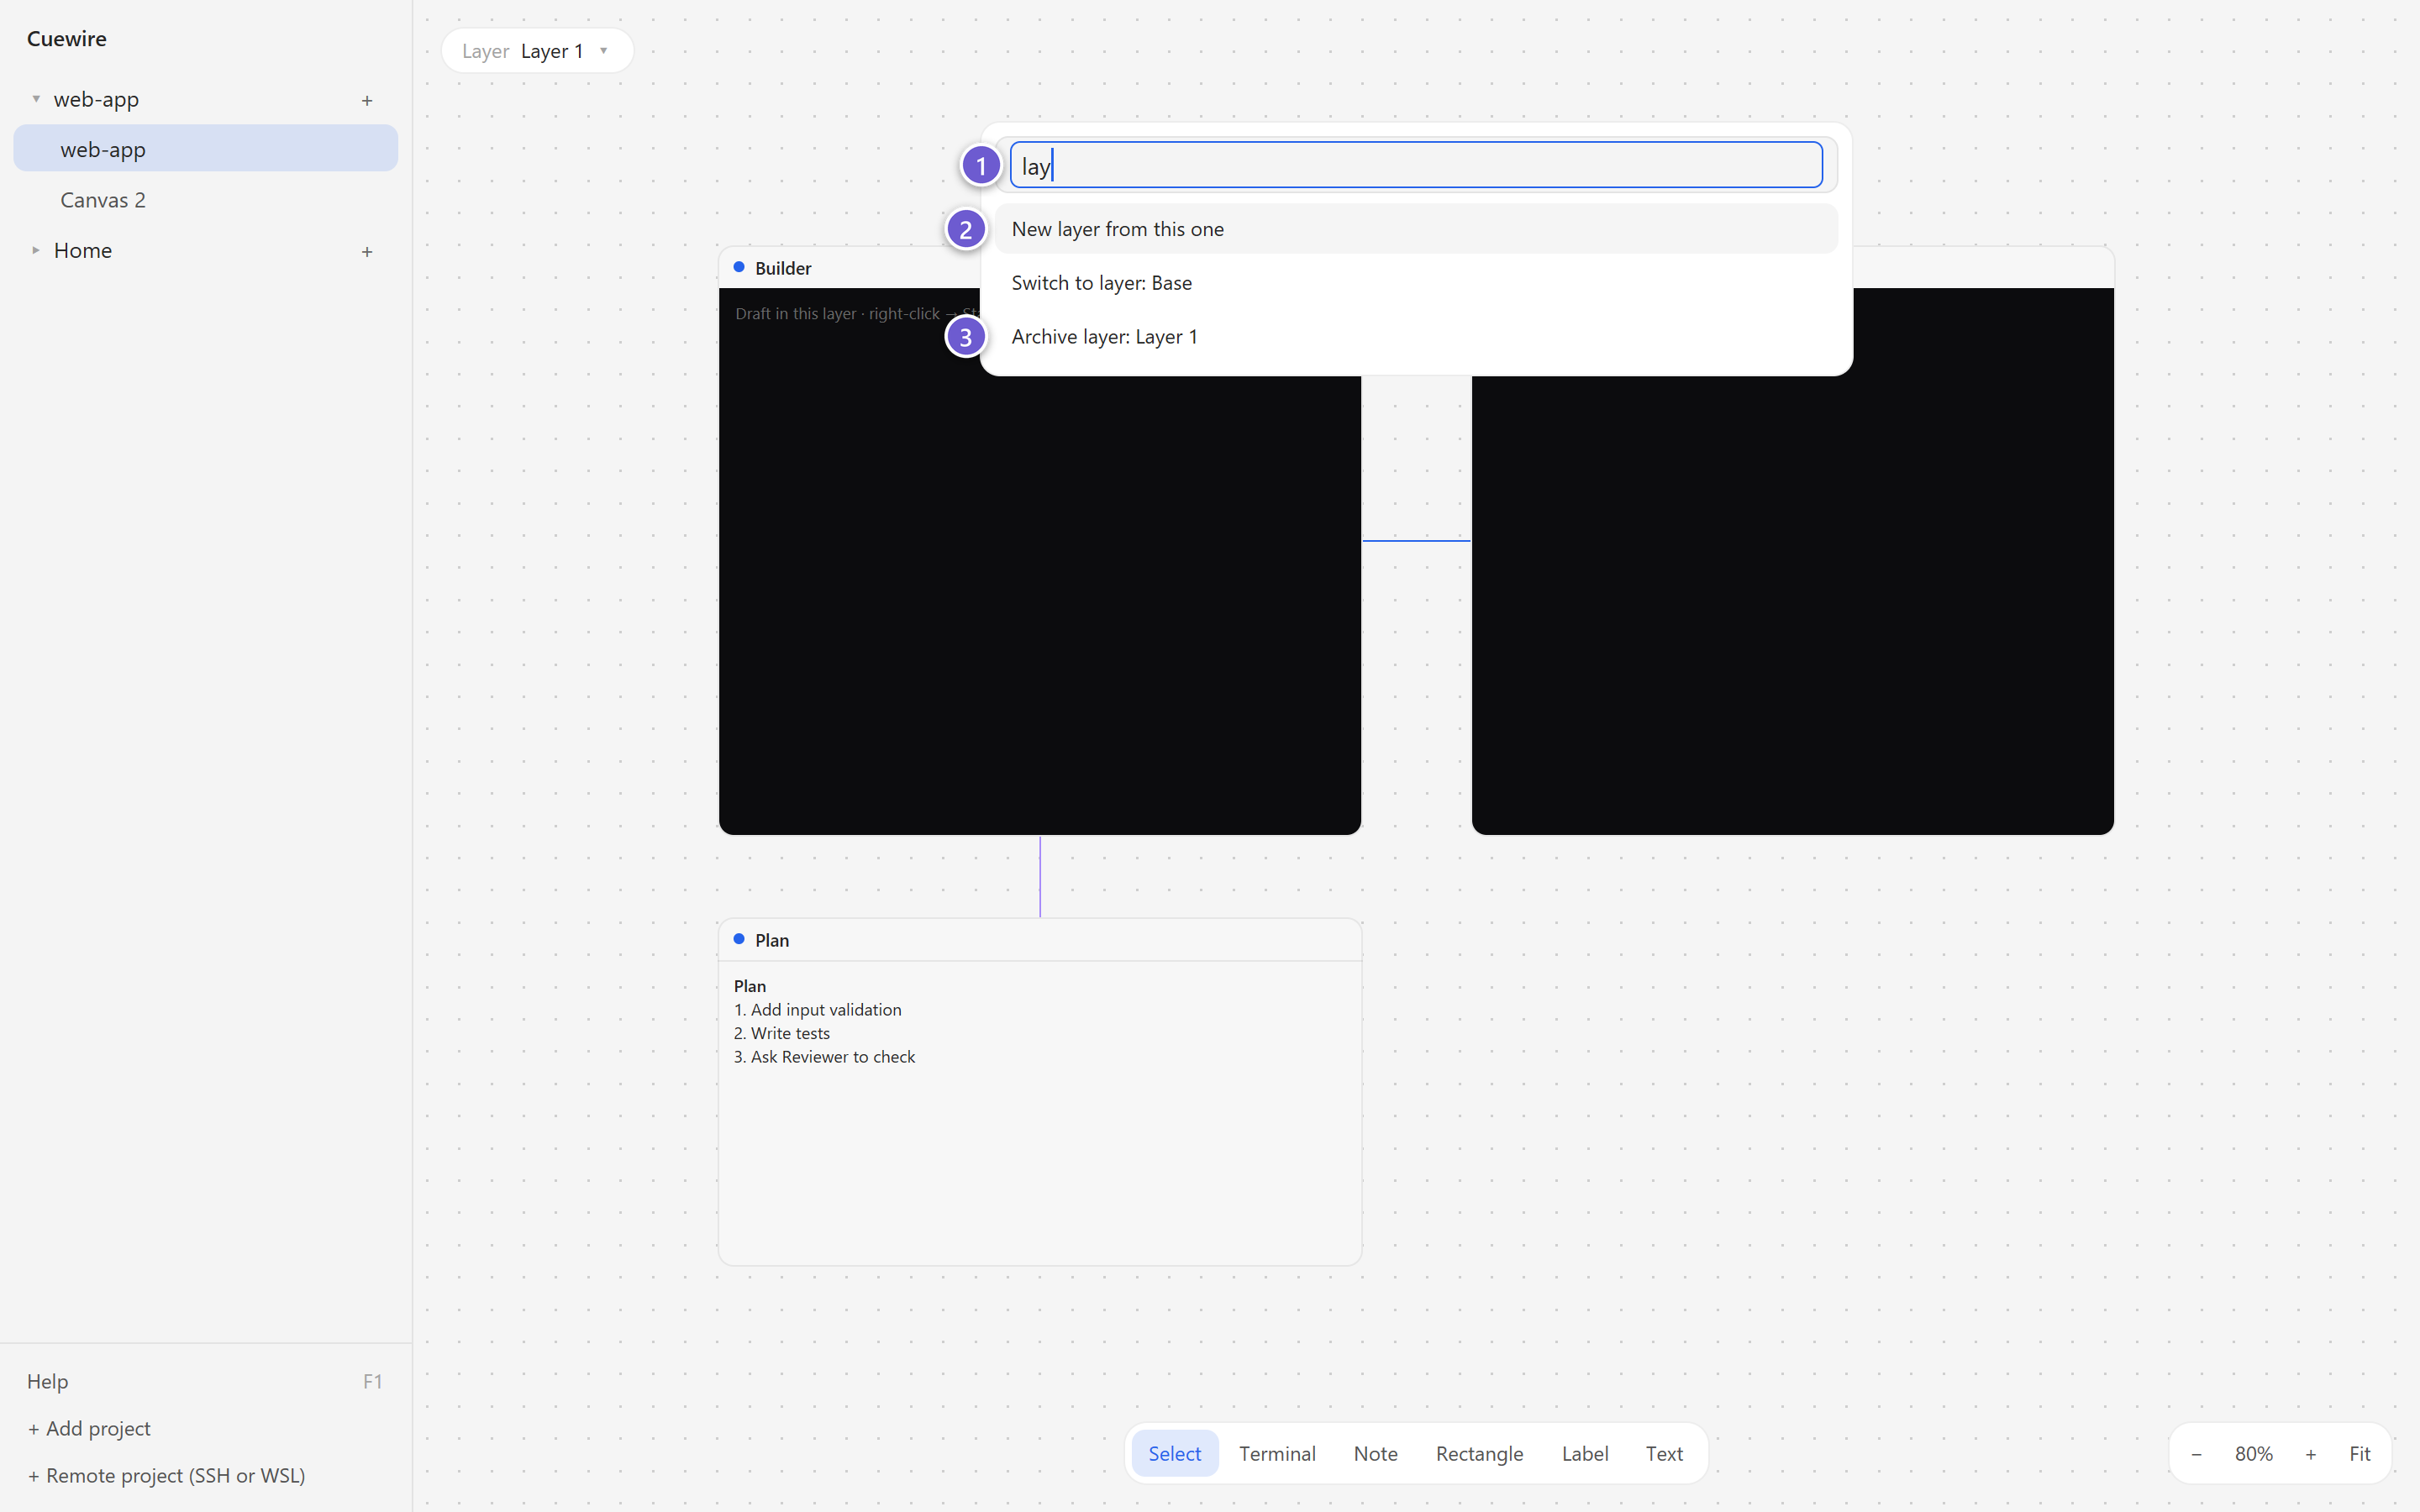Zoom in with the plus button
Viewport: 2420px width, 1512px height.
pyautogui.click(x=2310, y=1454)
